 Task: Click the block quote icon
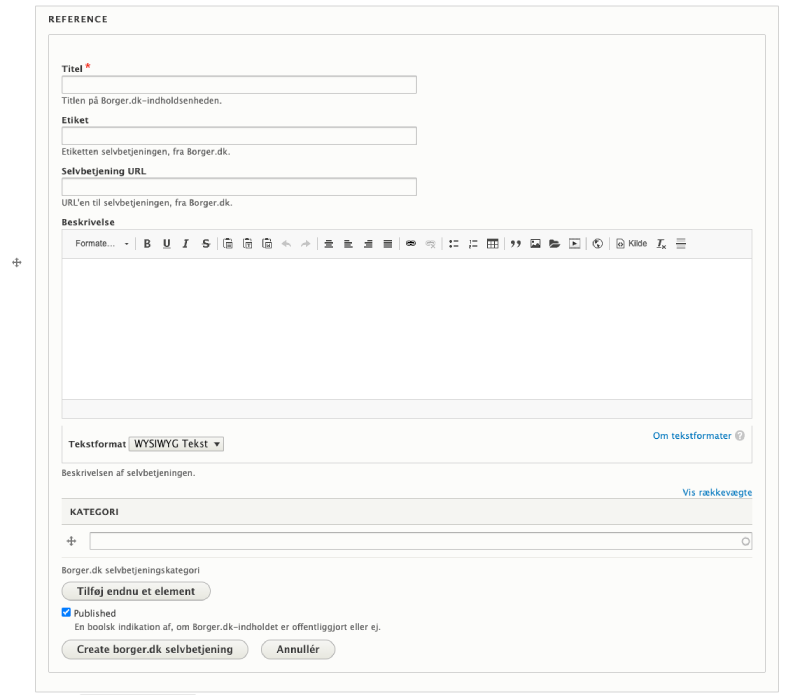[516, 244]
